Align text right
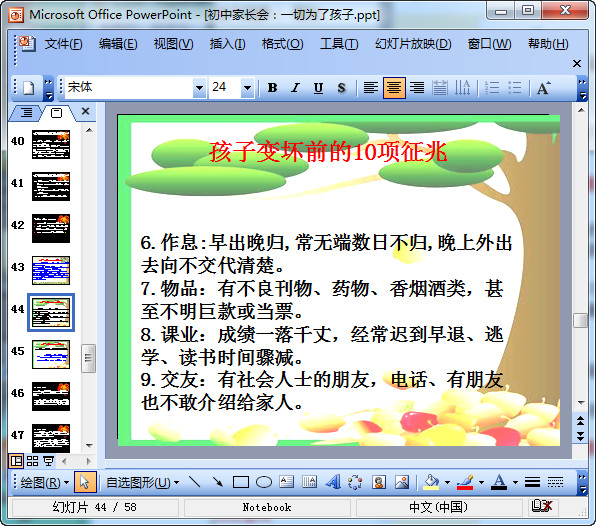 tap(417, 88)
